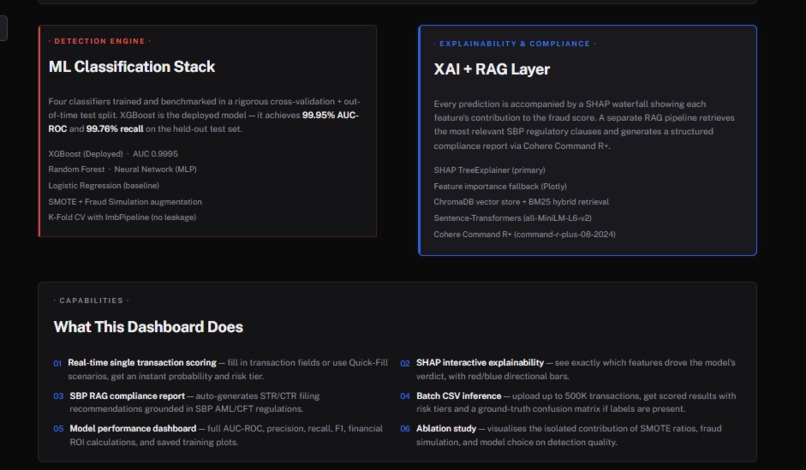Select SMOTE + Fraud Simulation augmentation line

125,202
